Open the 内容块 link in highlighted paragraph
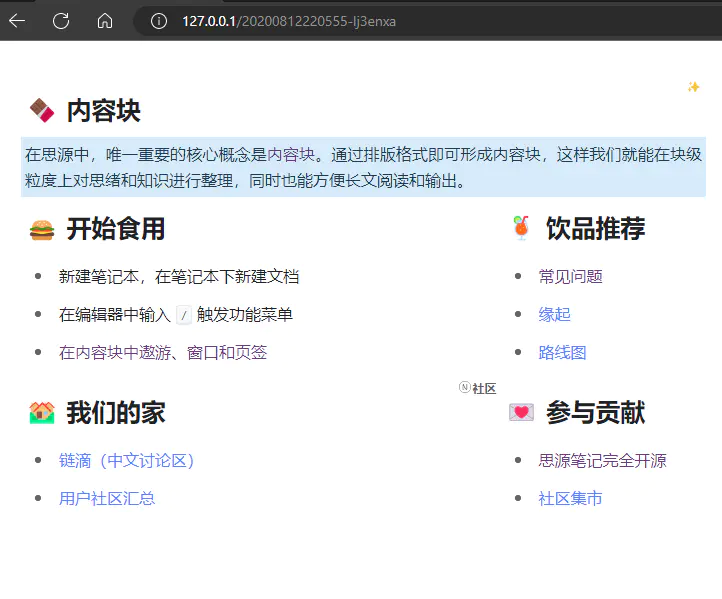The image size is (722, 599). pyautogui.click(x=291, y=155)
